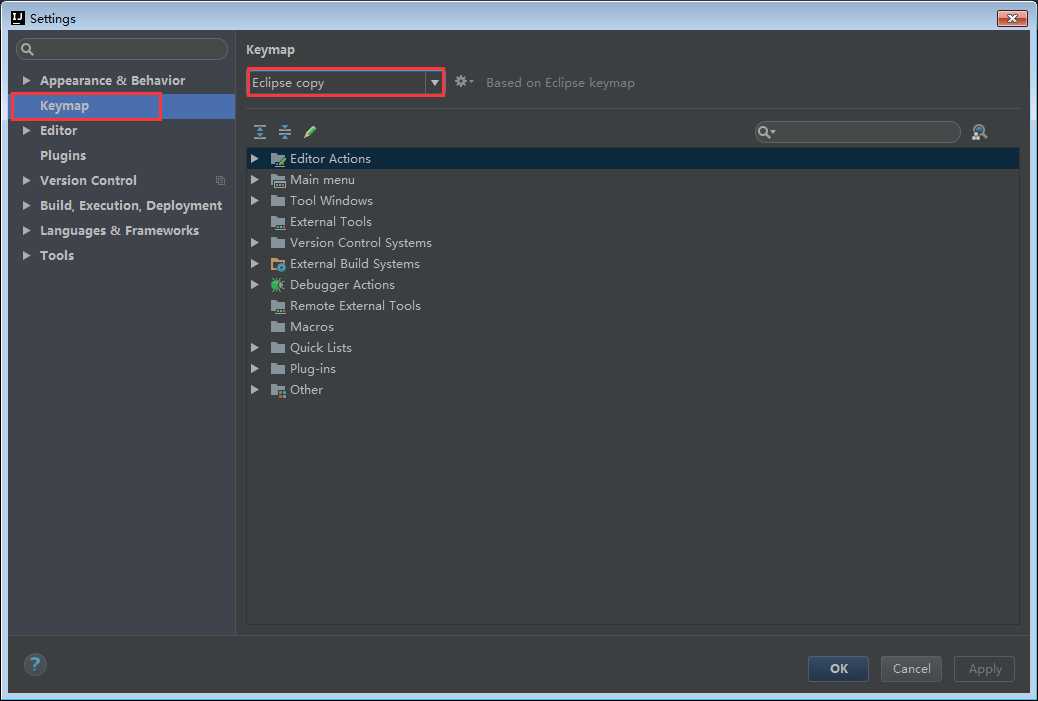Expand the Main menu tree node
The image size is (1038, 701).
click(255, 179)
